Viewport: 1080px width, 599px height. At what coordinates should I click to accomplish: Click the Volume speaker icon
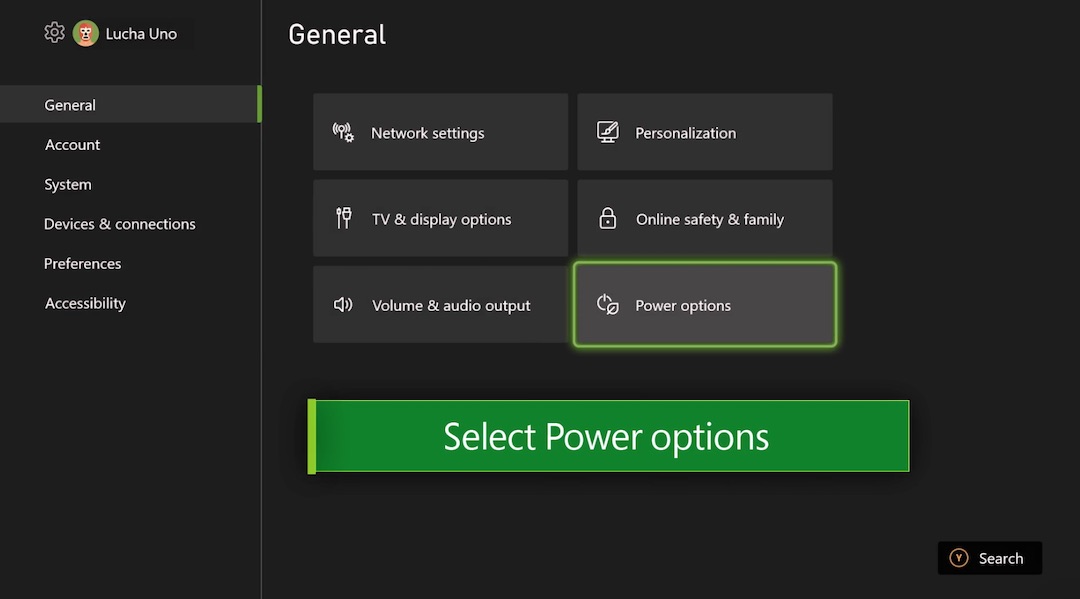pos(343,304)
